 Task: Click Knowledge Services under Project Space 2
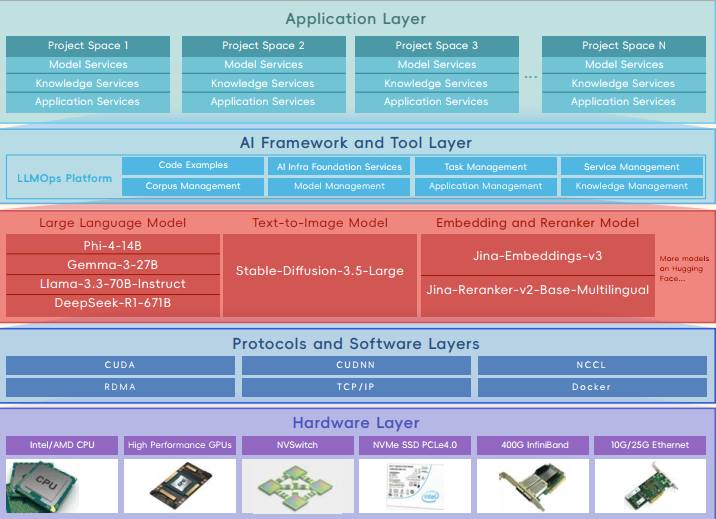point(263,83)
